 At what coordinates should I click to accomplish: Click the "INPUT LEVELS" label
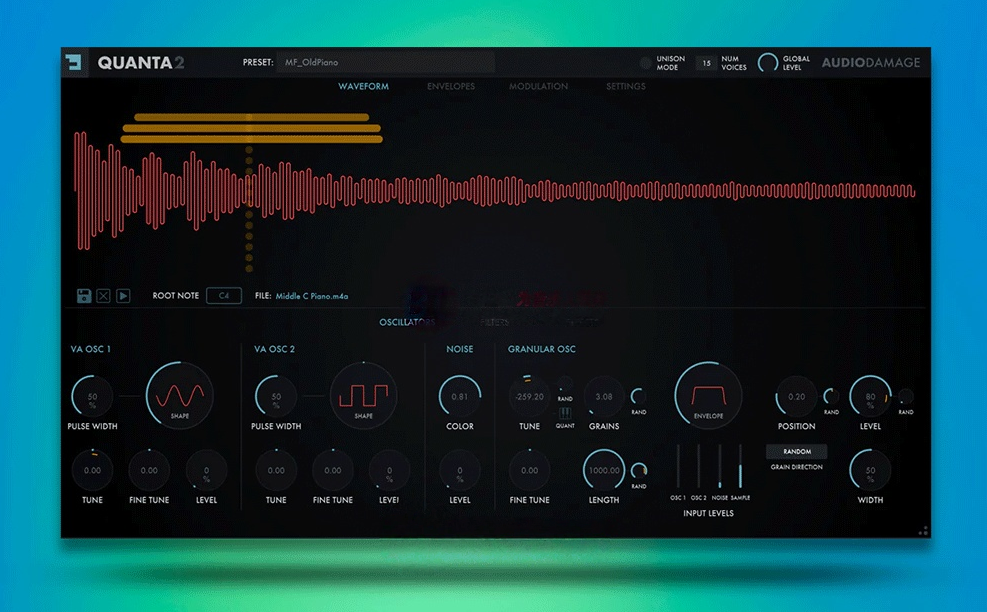[708, 513]
